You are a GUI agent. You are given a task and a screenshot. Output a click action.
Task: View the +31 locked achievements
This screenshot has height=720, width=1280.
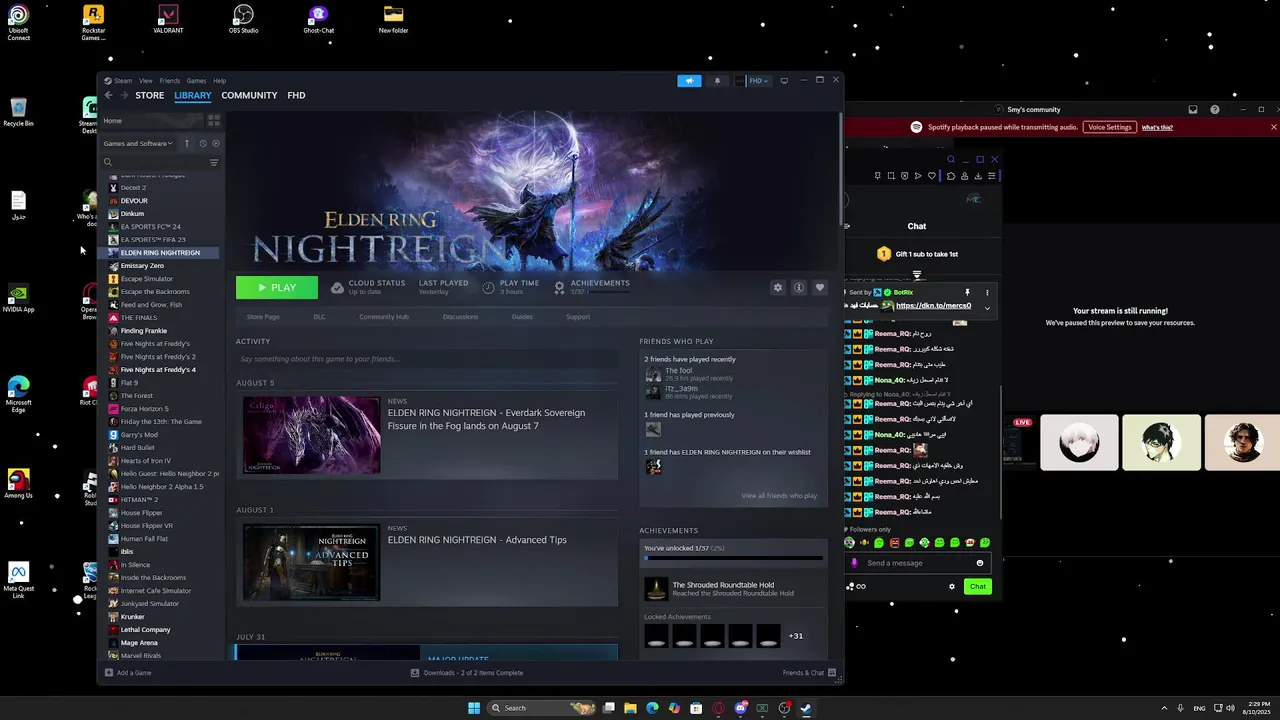(796, 636)
